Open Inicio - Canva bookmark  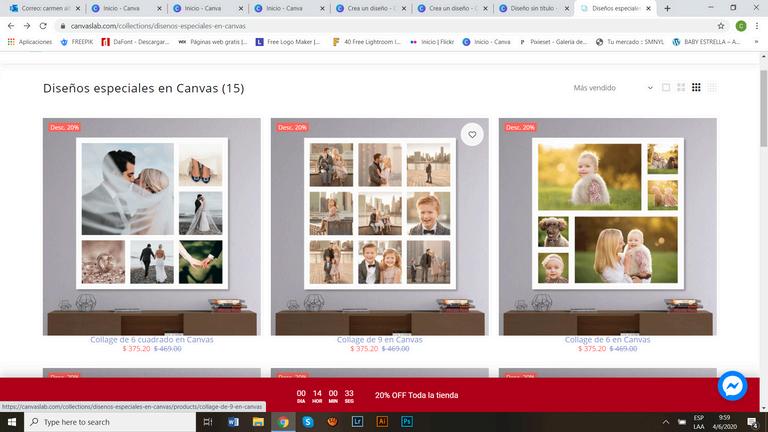(486, 42)
